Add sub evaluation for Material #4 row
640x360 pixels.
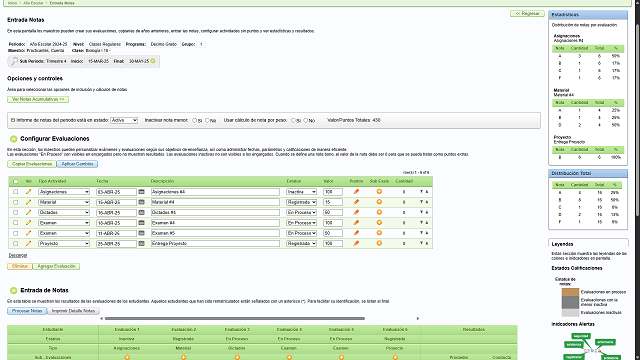pos(379,202)
